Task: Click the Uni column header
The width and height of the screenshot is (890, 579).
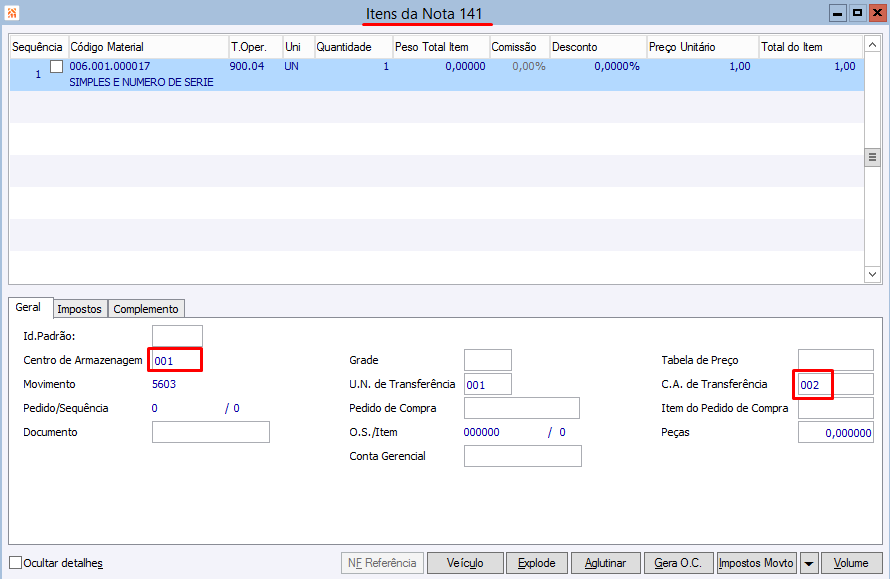Action: (x=299, y=47)
